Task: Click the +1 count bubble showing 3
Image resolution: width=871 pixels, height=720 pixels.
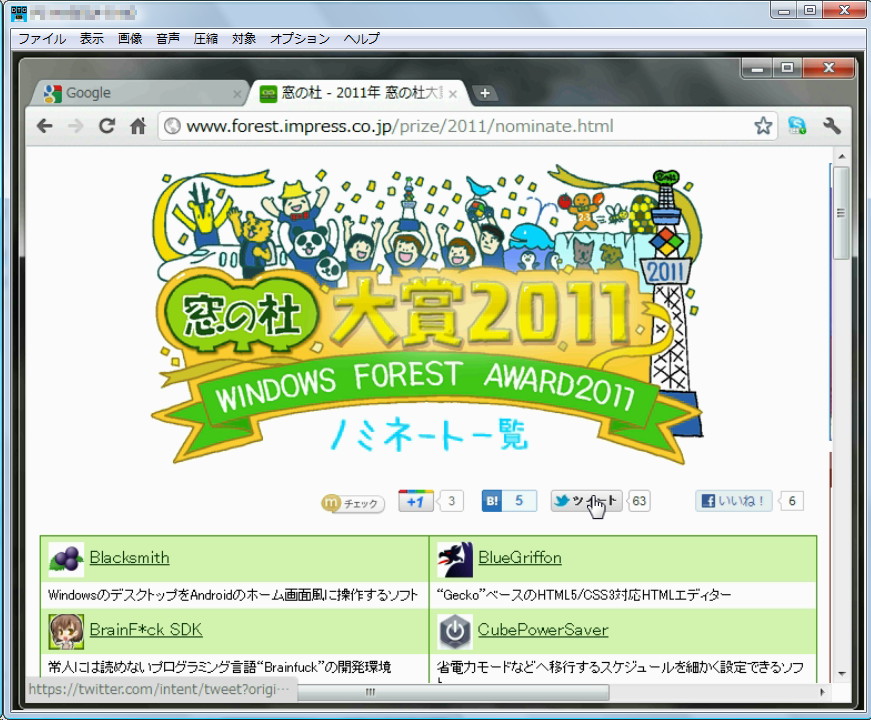Action: click(450, 501)
